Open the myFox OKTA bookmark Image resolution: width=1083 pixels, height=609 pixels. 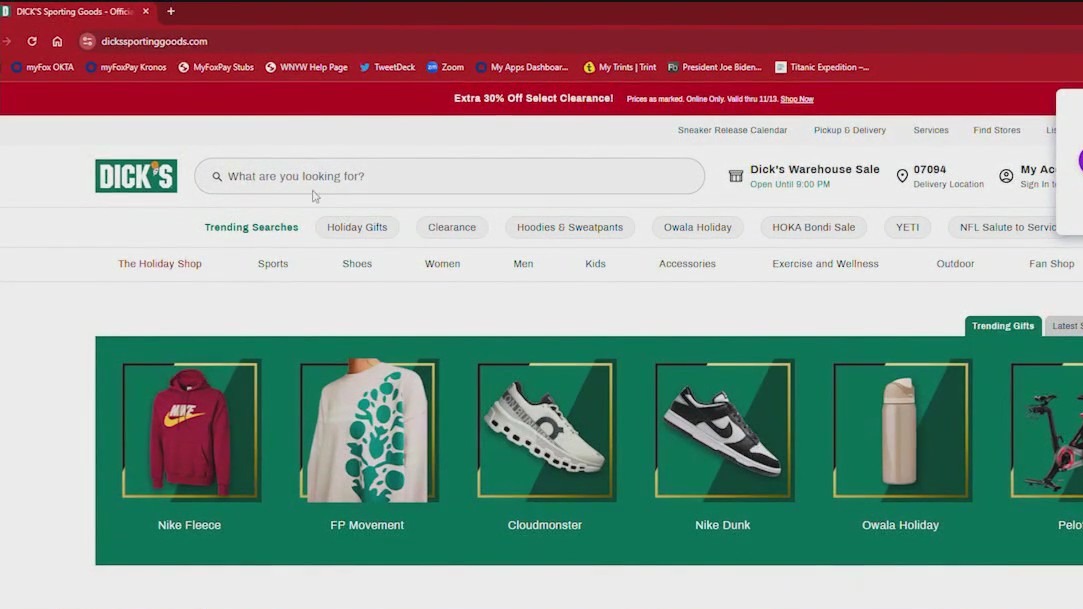43,67
